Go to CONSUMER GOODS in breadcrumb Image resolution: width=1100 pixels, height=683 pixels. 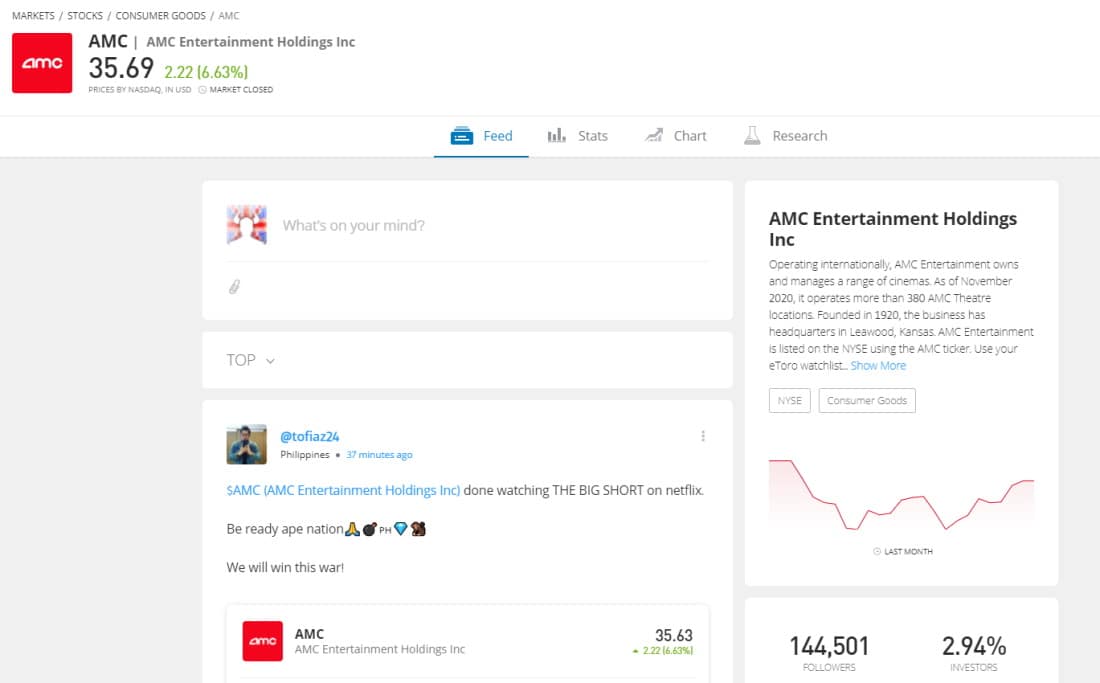coord(161,15)
